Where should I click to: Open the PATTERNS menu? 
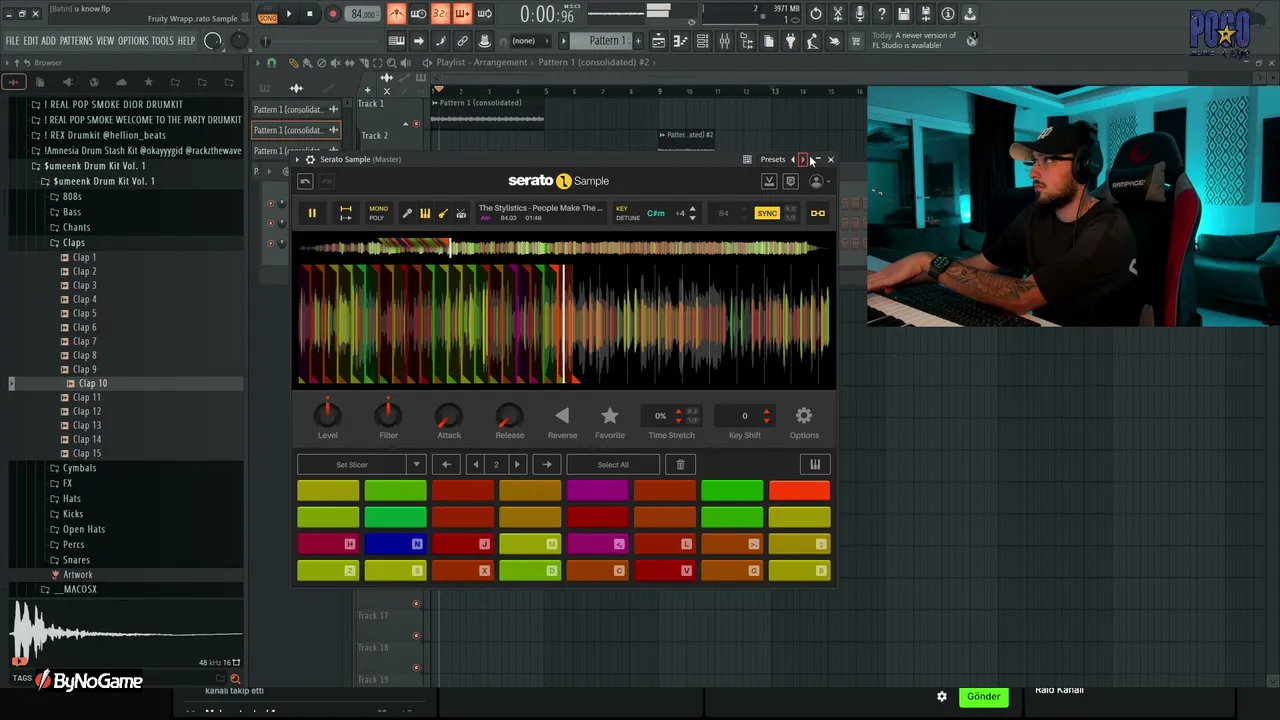(76, 41)
